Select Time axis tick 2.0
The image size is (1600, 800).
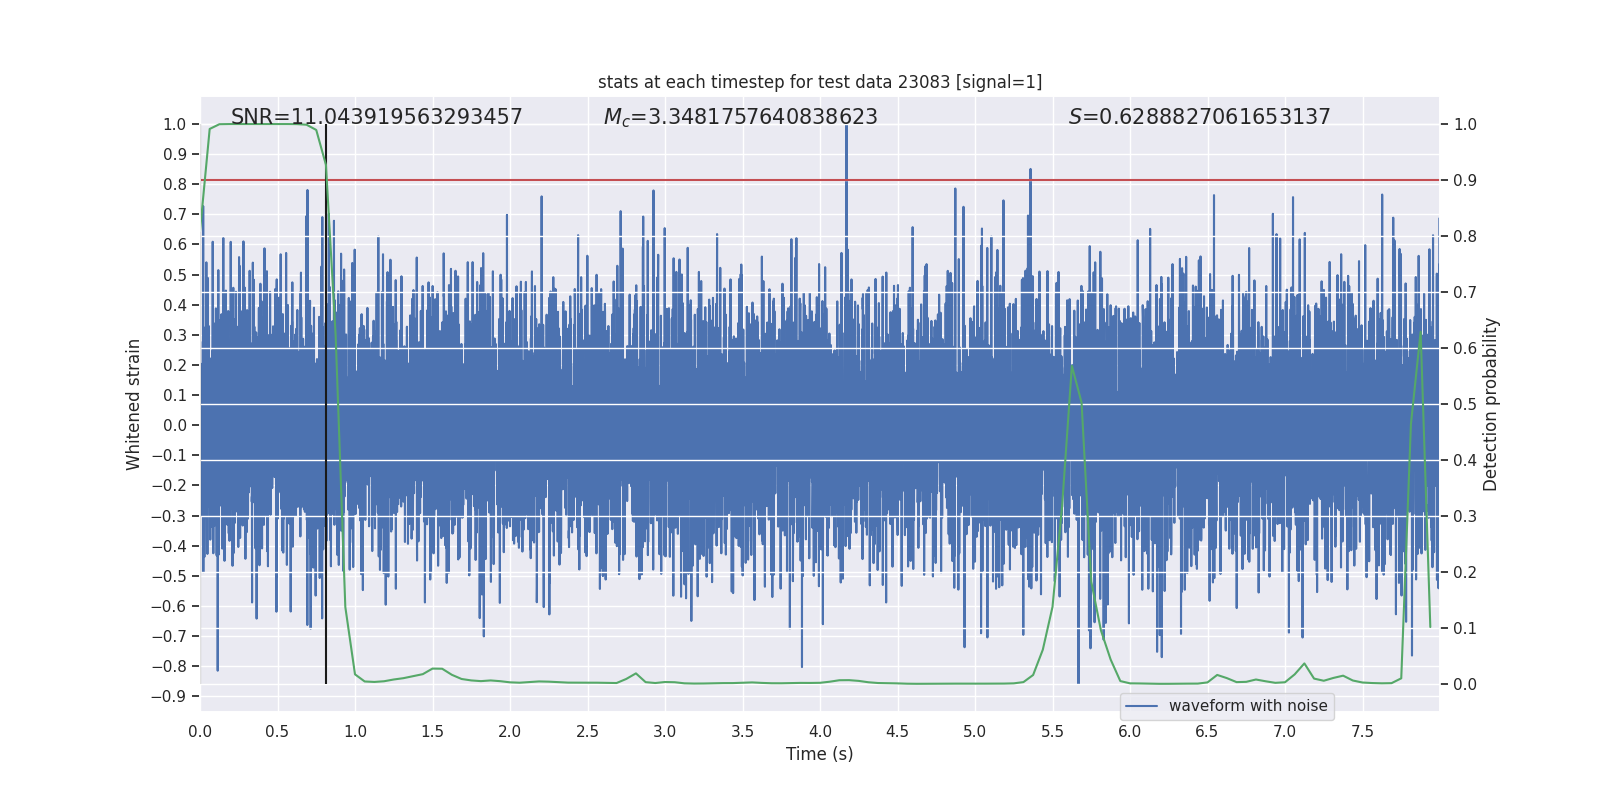[x=510, y=731]
